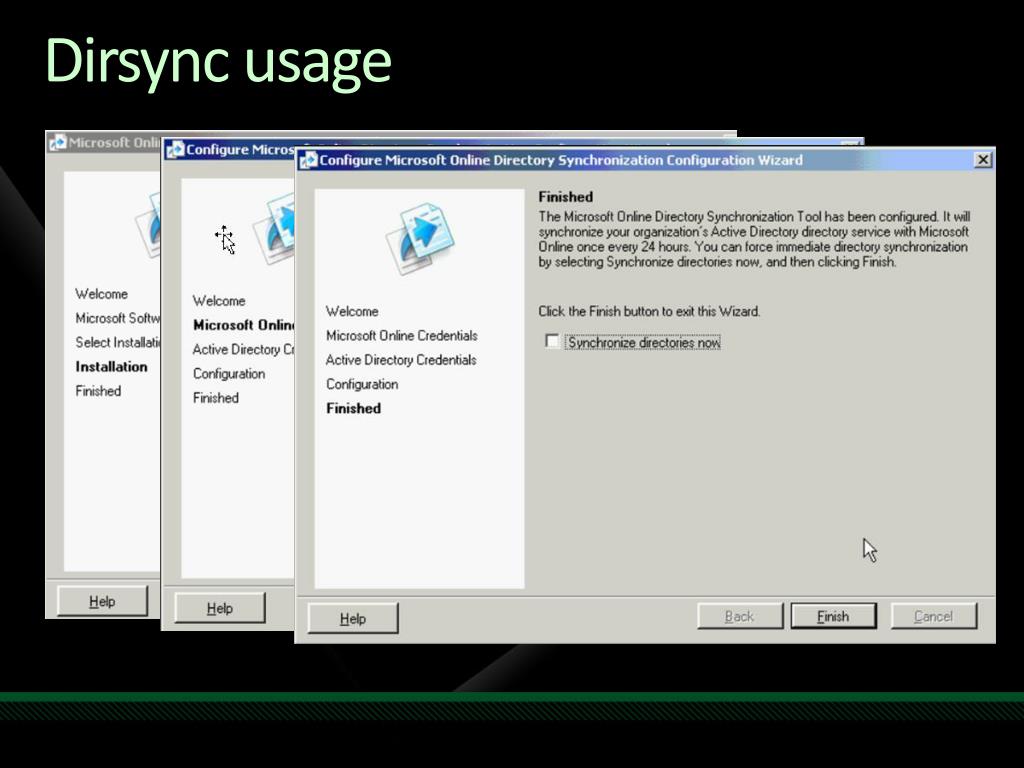This screenshot has width=1024, height=768.
Task: Close the front Configuration Wizard window
Action: (x=983, y=160)
